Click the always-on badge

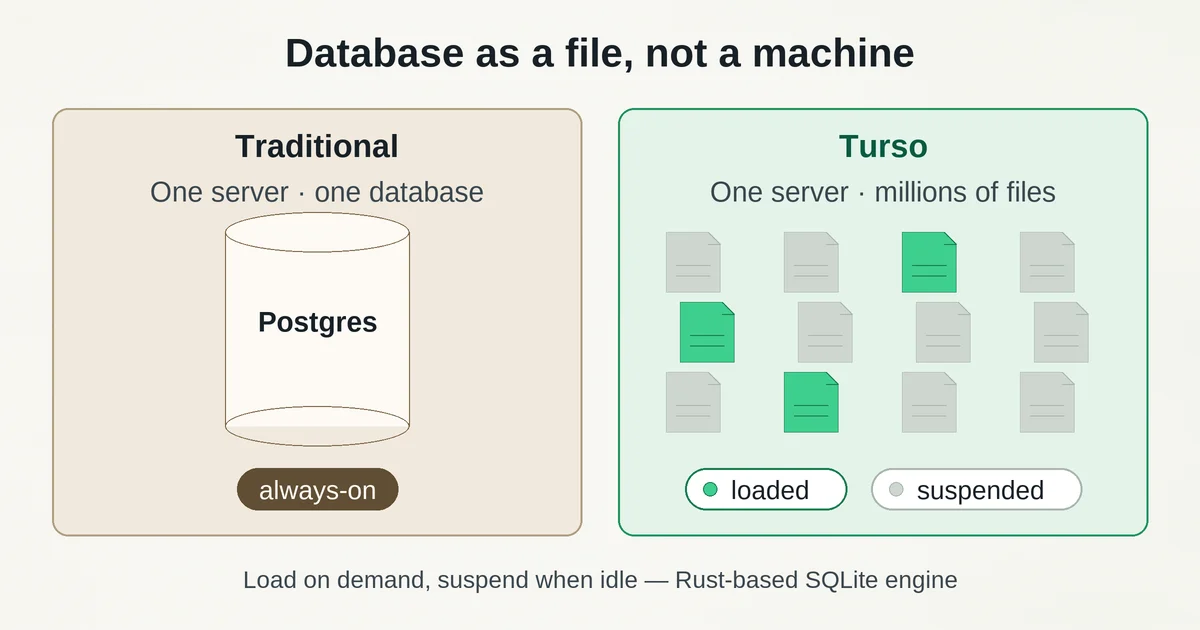point(317,490)
